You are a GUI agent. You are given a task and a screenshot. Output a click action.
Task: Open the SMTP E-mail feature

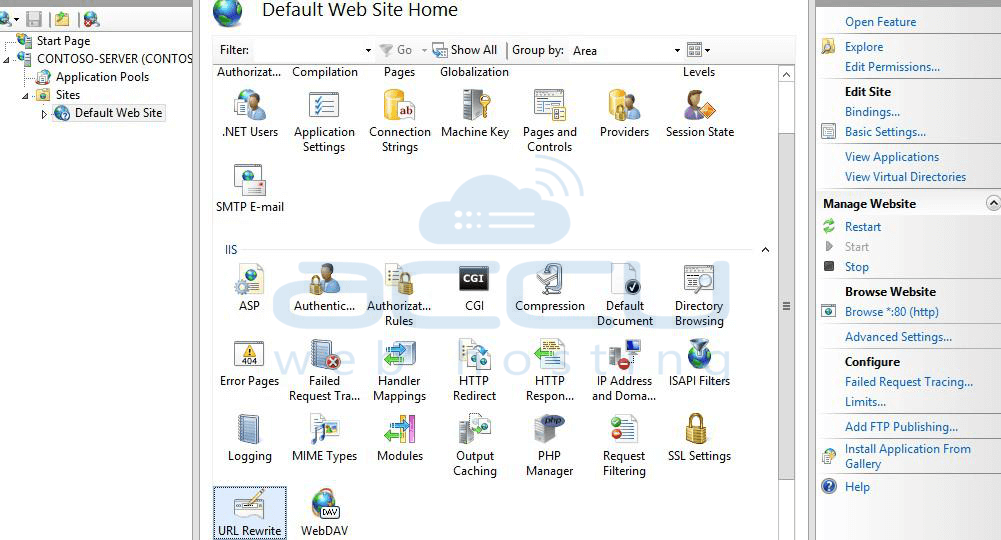[x=250, y=188]
